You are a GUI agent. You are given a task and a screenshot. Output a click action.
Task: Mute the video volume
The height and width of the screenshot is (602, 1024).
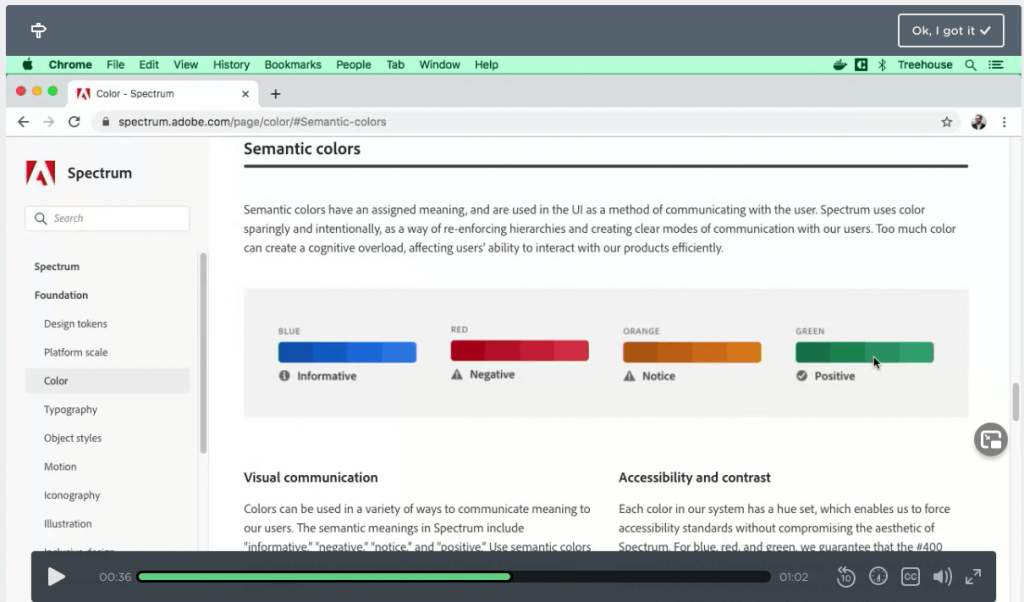[942, 577]
